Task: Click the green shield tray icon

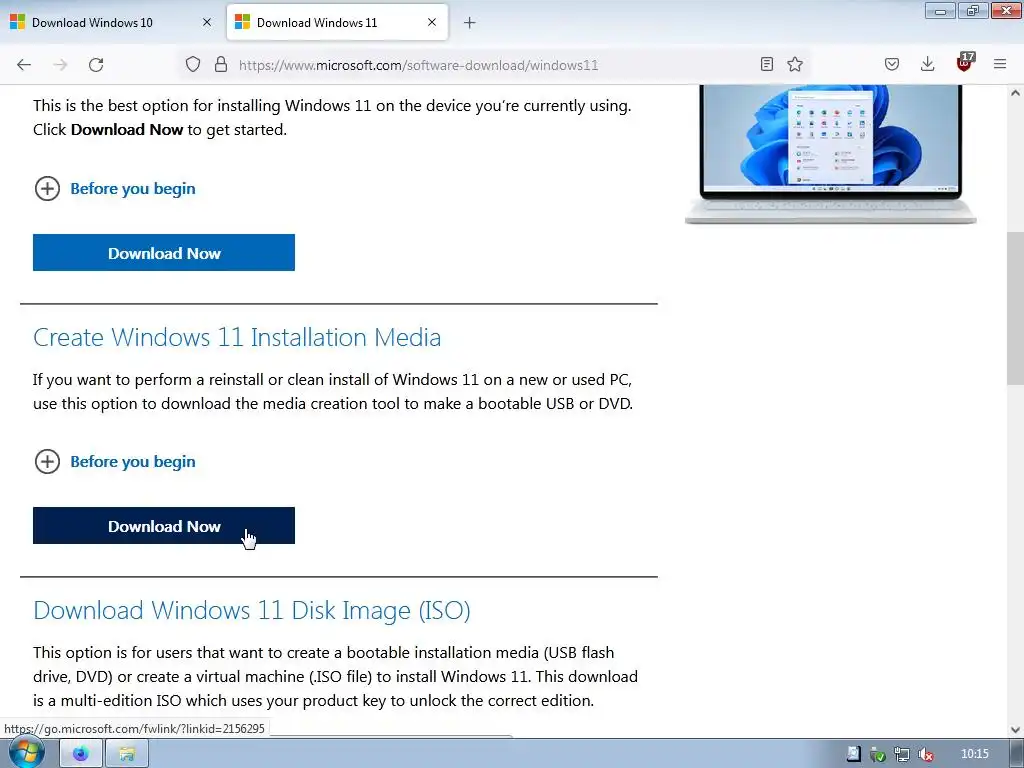Action: (878, 754)
